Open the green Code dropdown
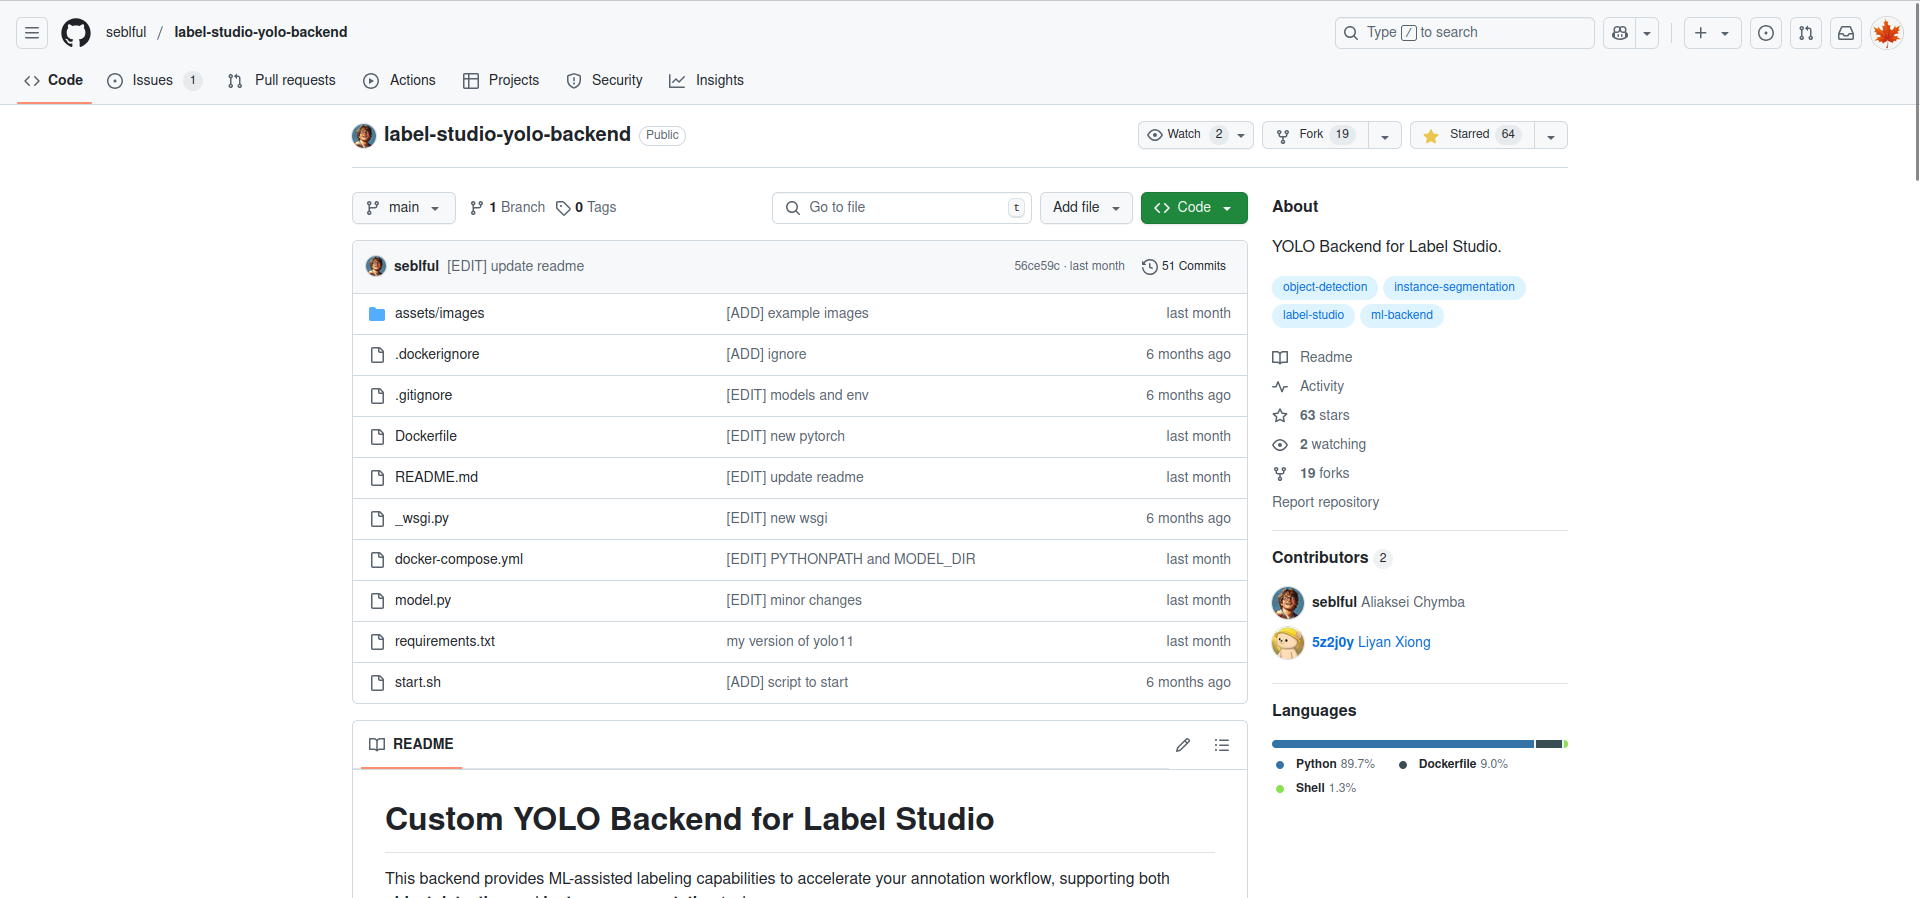The height and width of the screenshot is (898, 1920). click(1193, 208)
